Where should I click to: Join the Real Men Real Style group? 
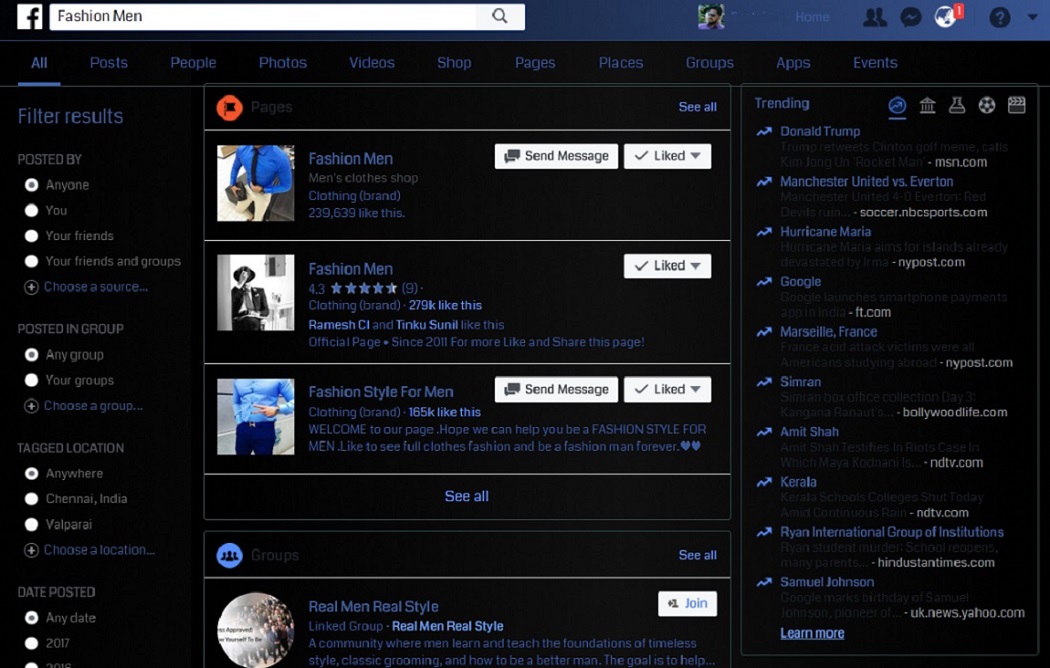688,604
